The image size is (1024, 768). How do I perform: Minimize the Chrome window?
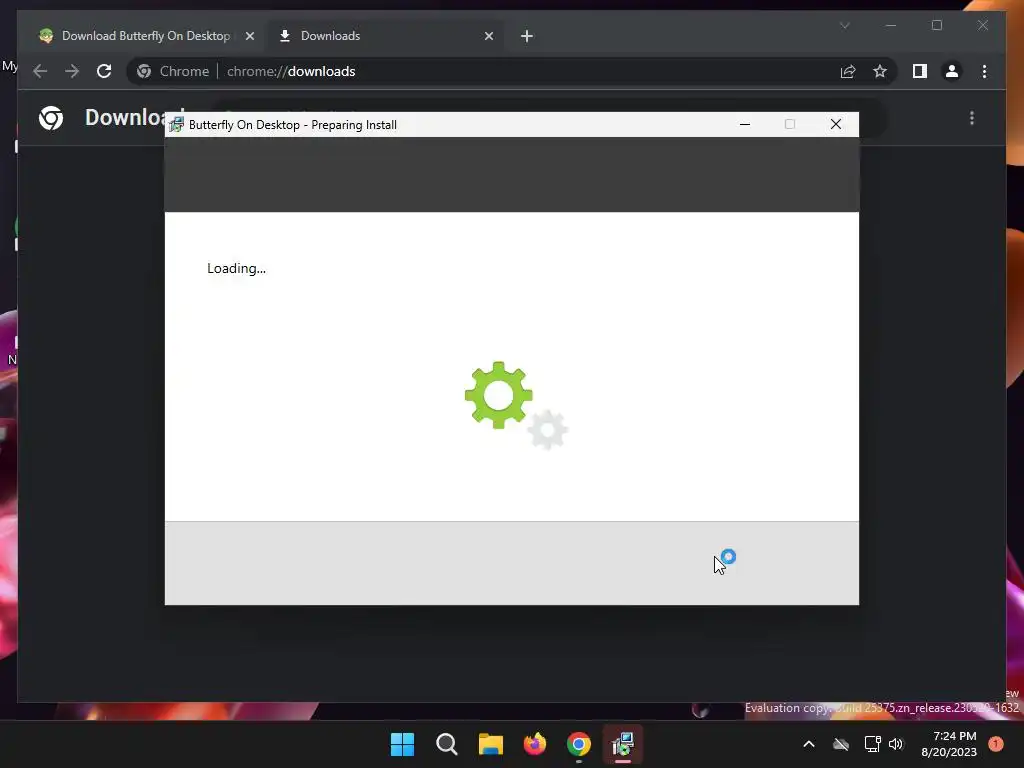[x=891, y=25]
